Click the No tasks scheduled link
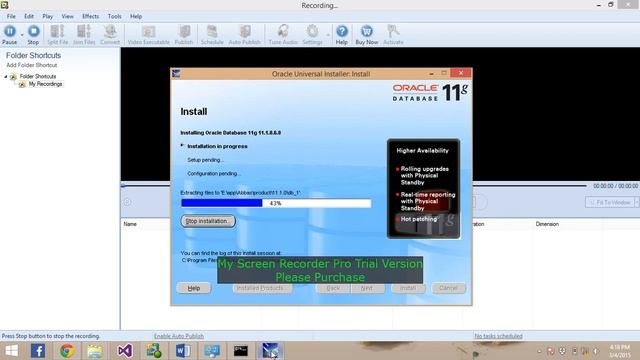 pyautogui.click(x=498, y=336)
